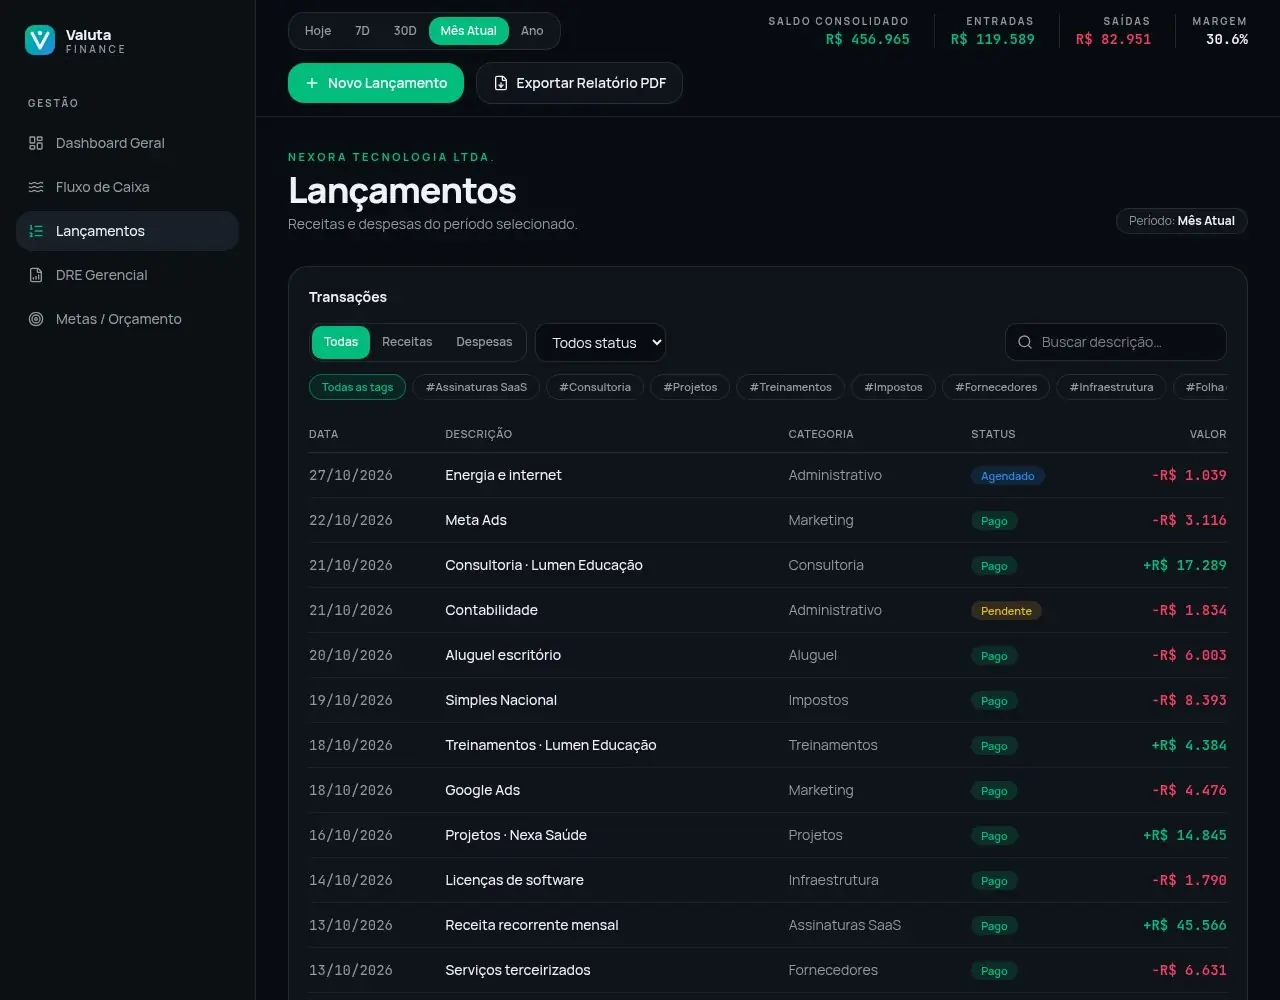The height and width of the screenshot is (1000, 1280).
Task: Select the Hoje period option
Action: click(318, 31)
